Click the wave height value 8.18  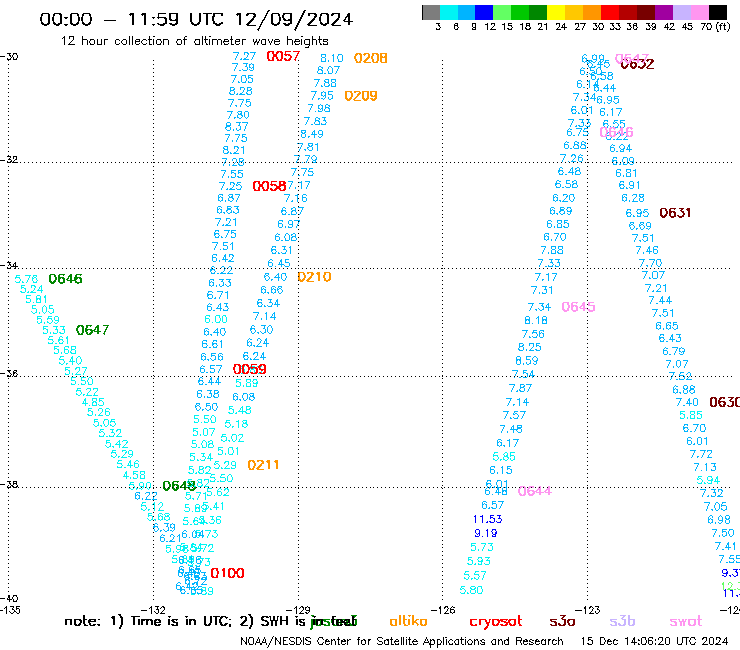(x=536, y=321)
